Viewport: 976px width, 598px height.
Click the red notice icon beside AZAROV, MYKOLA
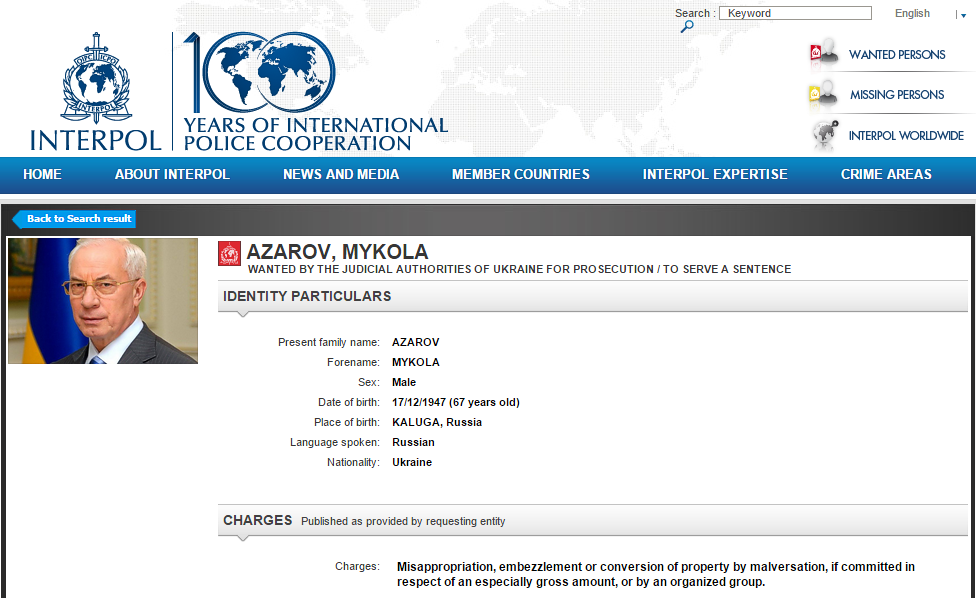230,254
